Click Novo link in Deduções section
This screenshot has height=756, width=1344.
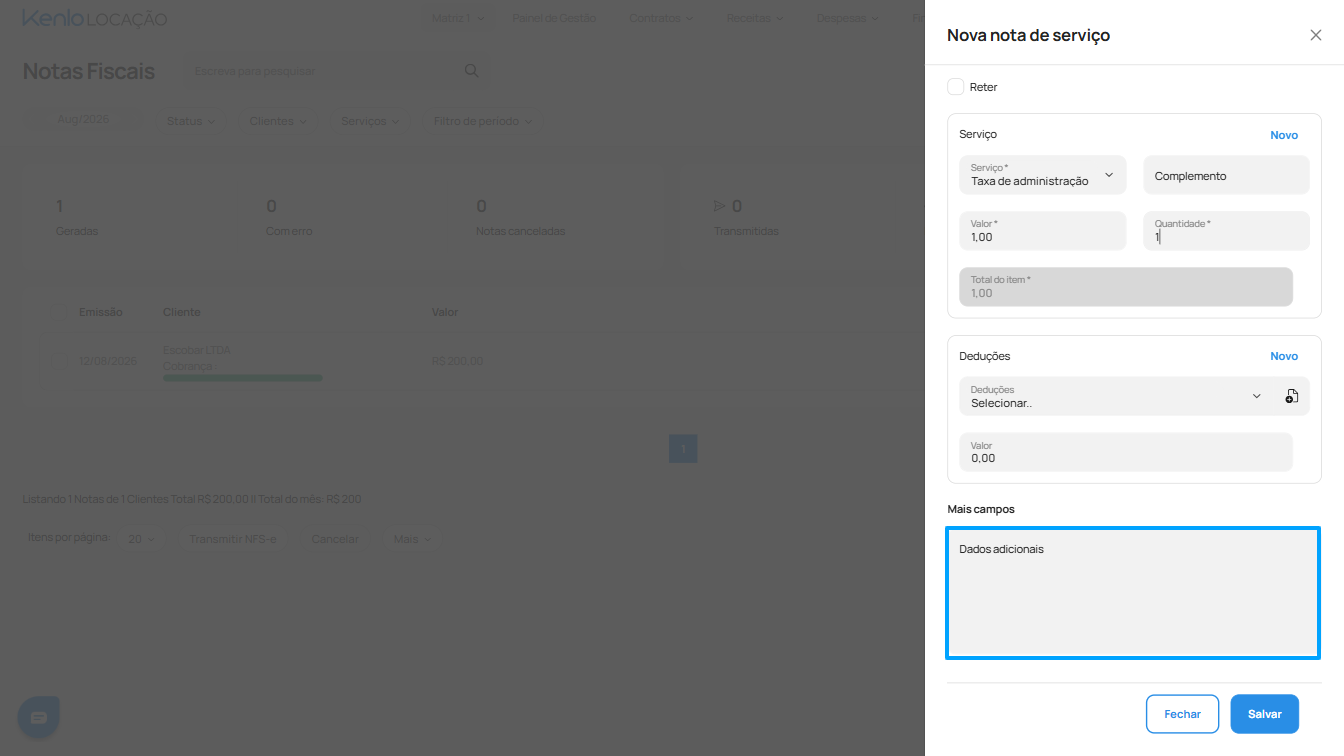click(1284, 356)
